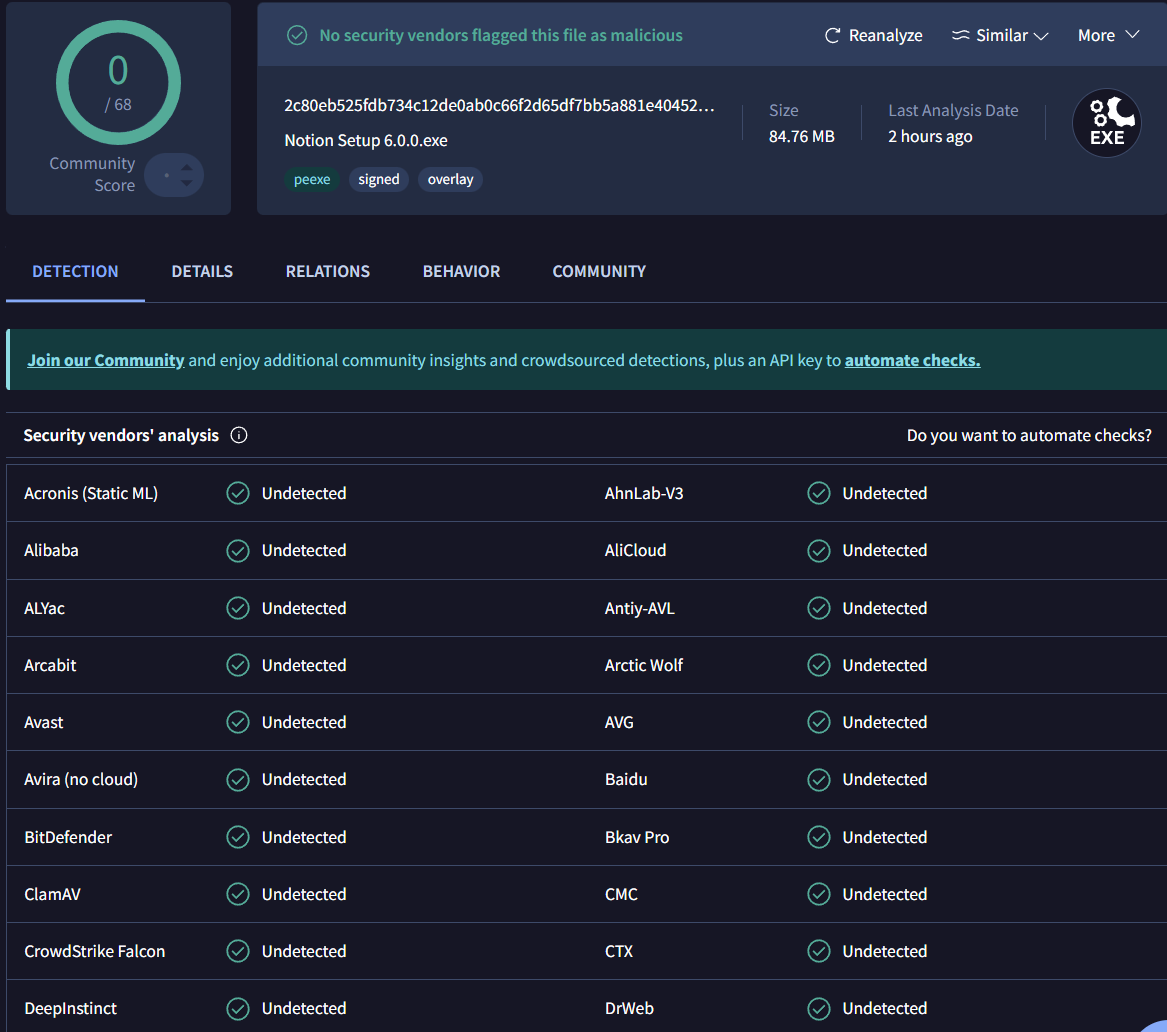Click the ALYac undetected checkmark icon

238,608
